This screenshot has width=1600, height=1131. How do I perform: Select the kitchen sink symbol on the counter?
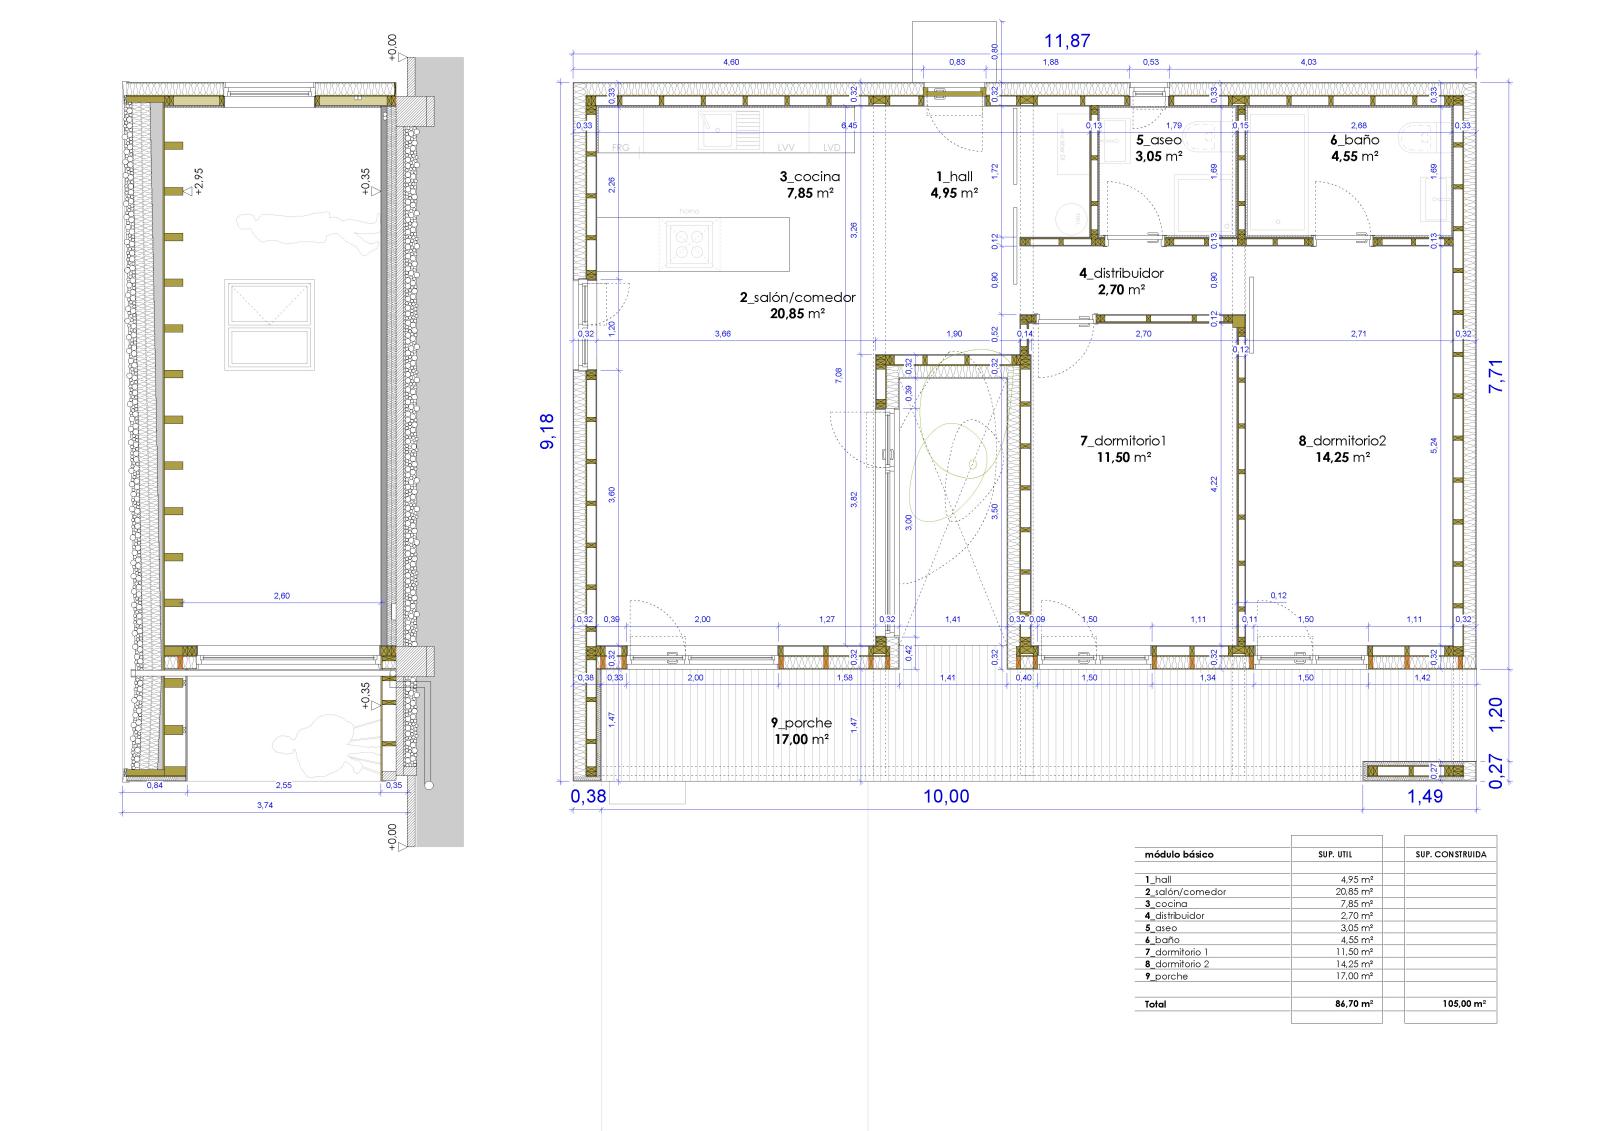point(717,128)
